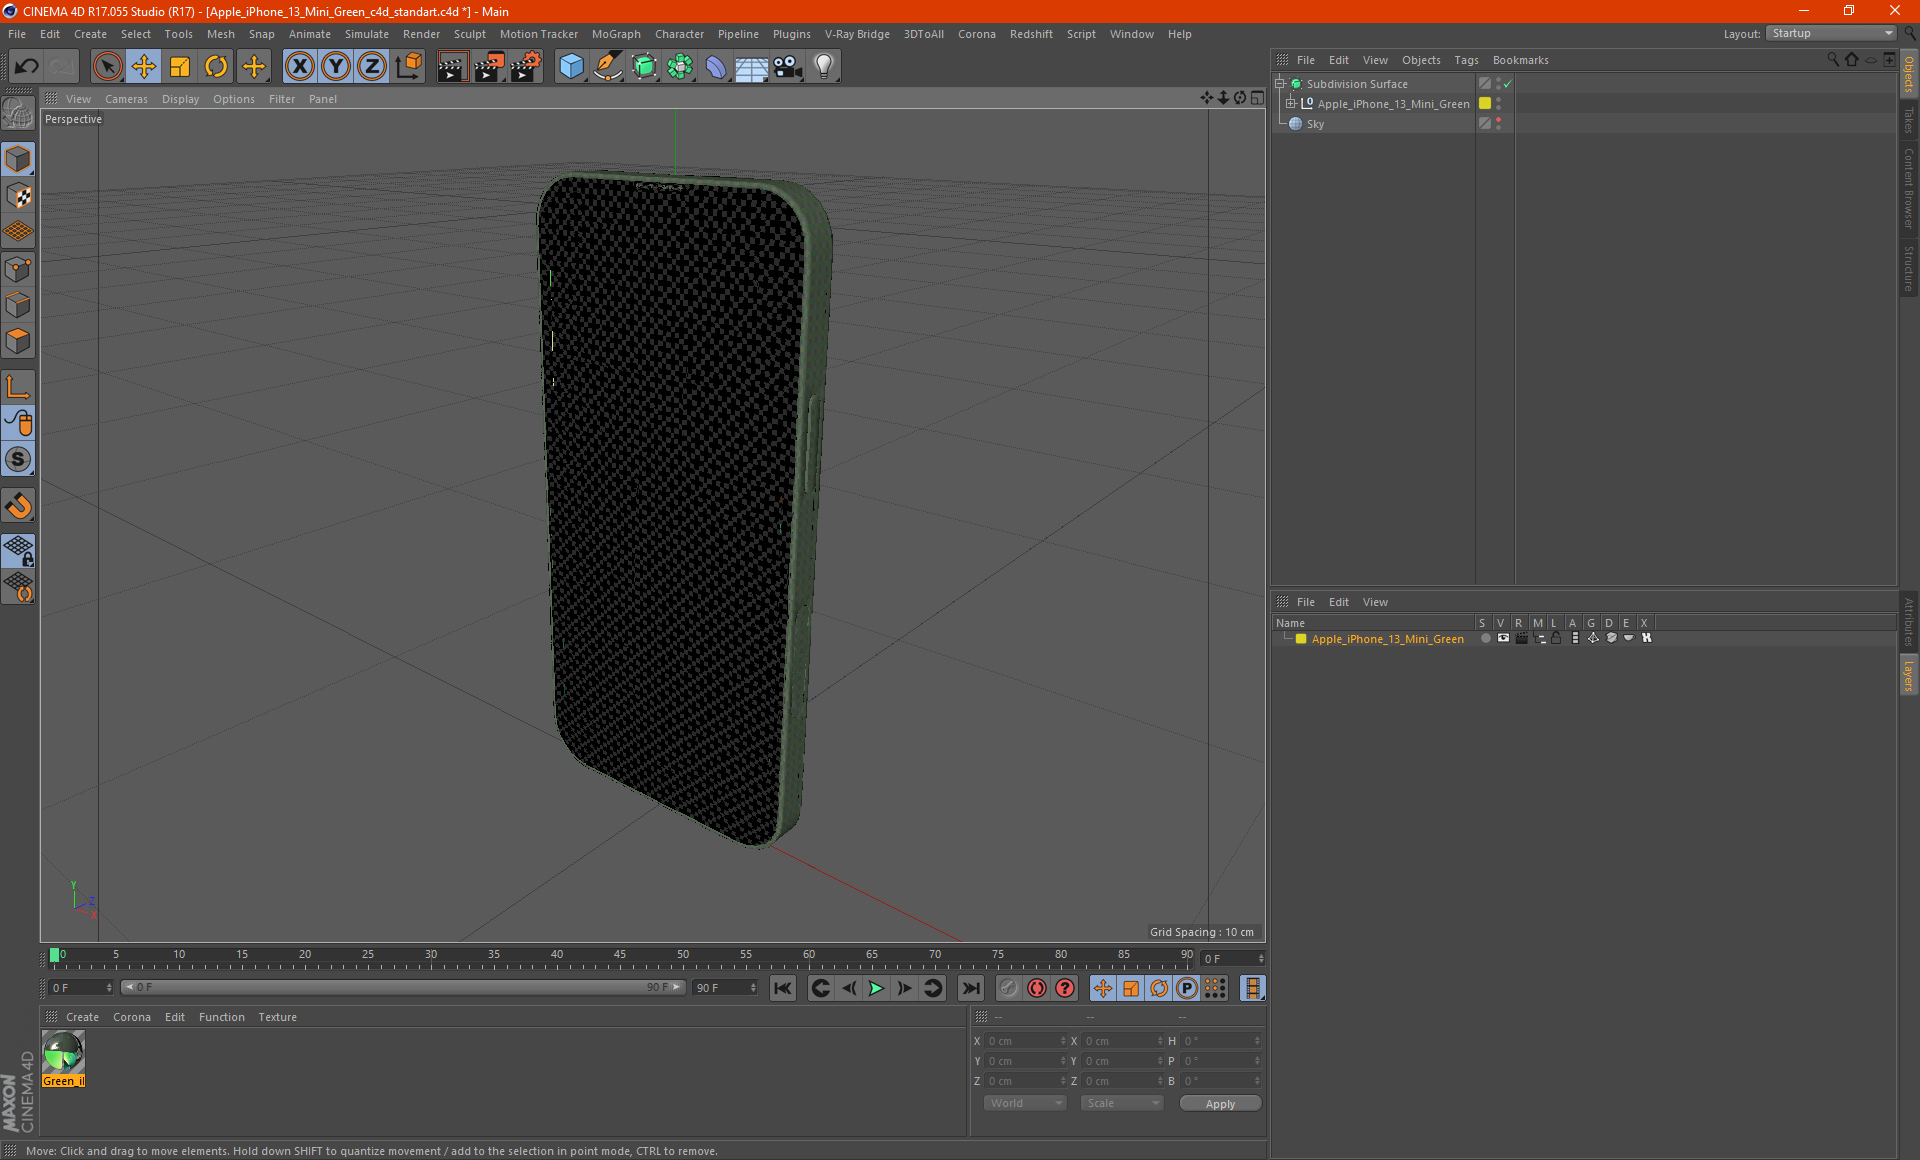Add a light object via bulb icon
Image resolution: width=1920 pixels, height=1160 pixels.
click(823, 66)
